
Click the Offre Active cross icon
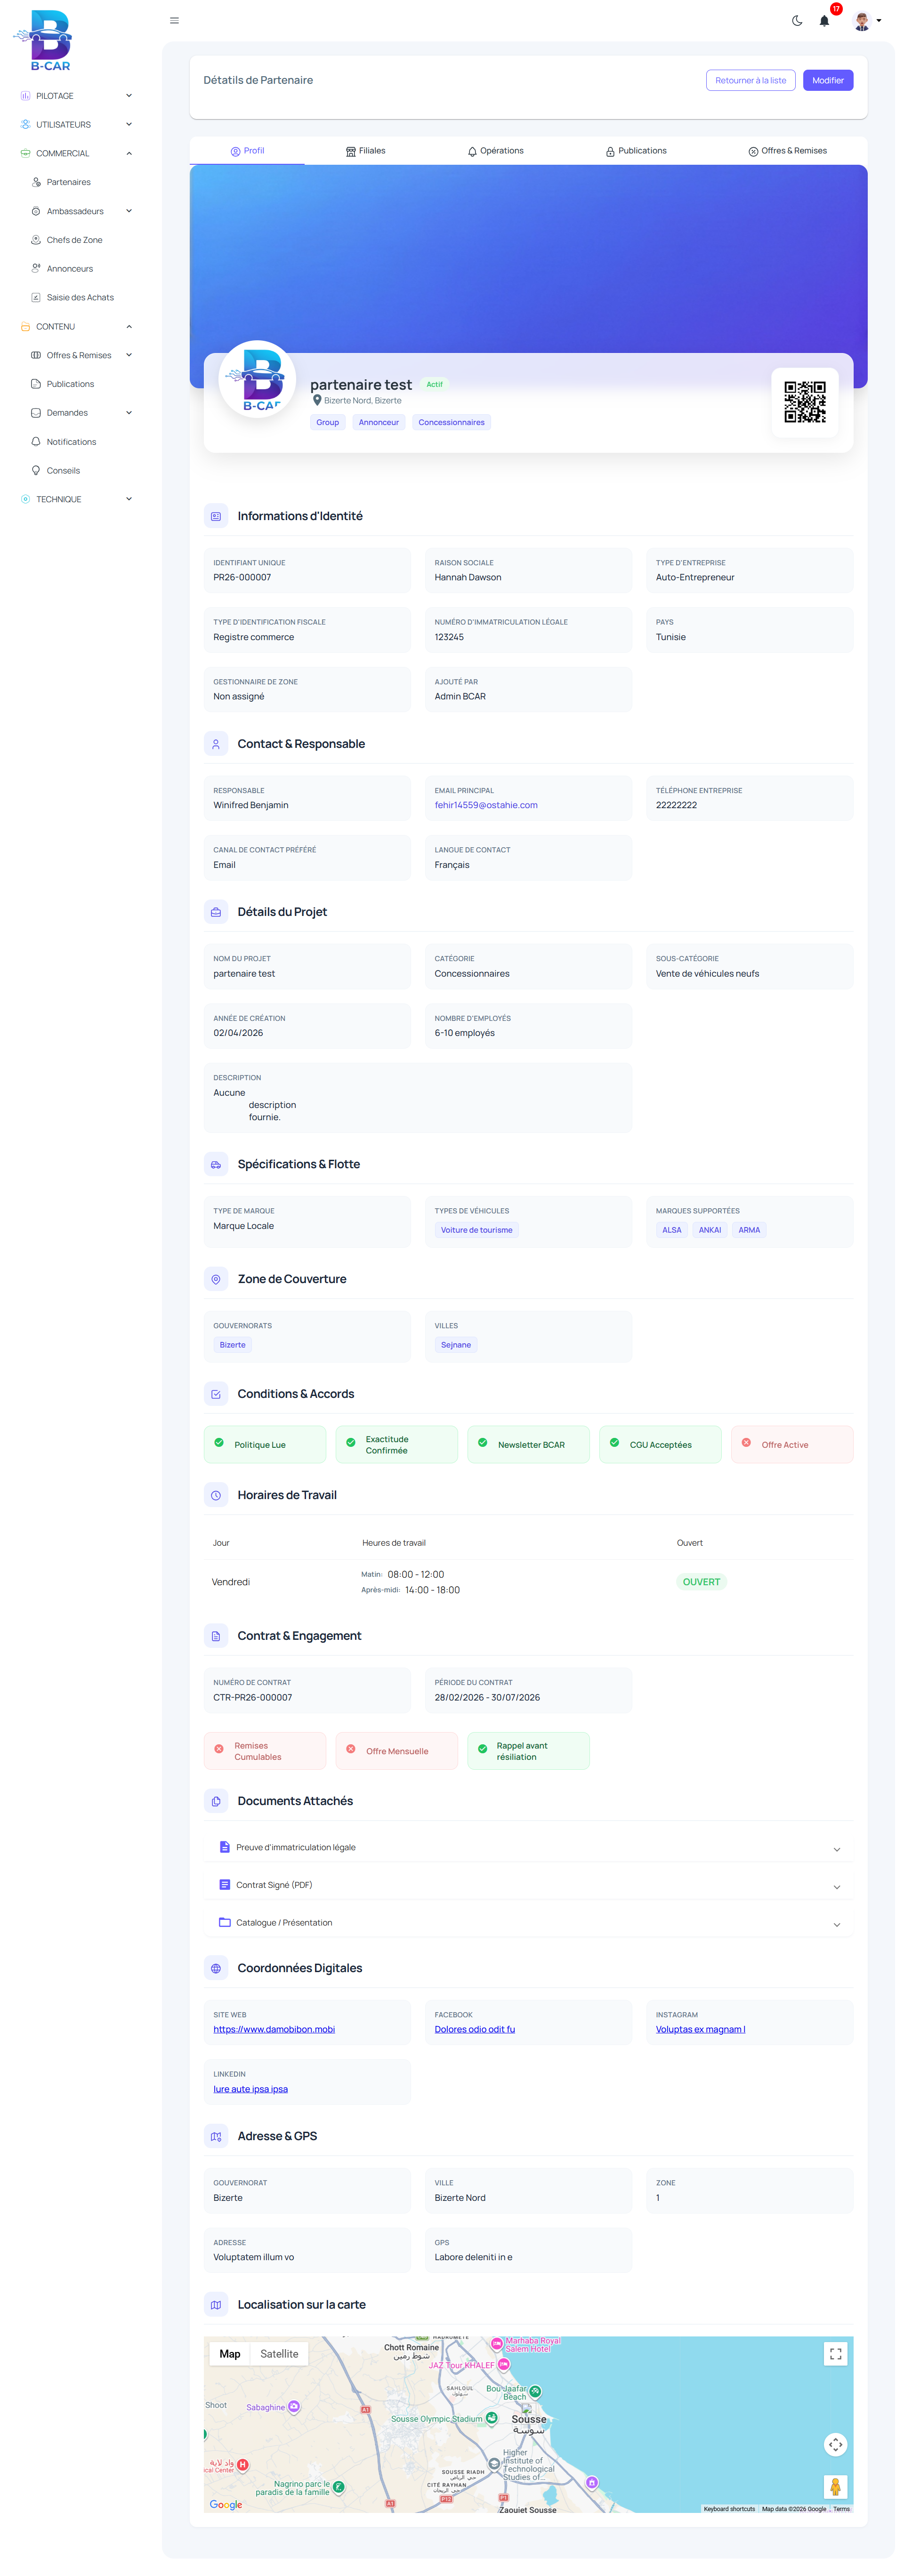(746, 1443)
